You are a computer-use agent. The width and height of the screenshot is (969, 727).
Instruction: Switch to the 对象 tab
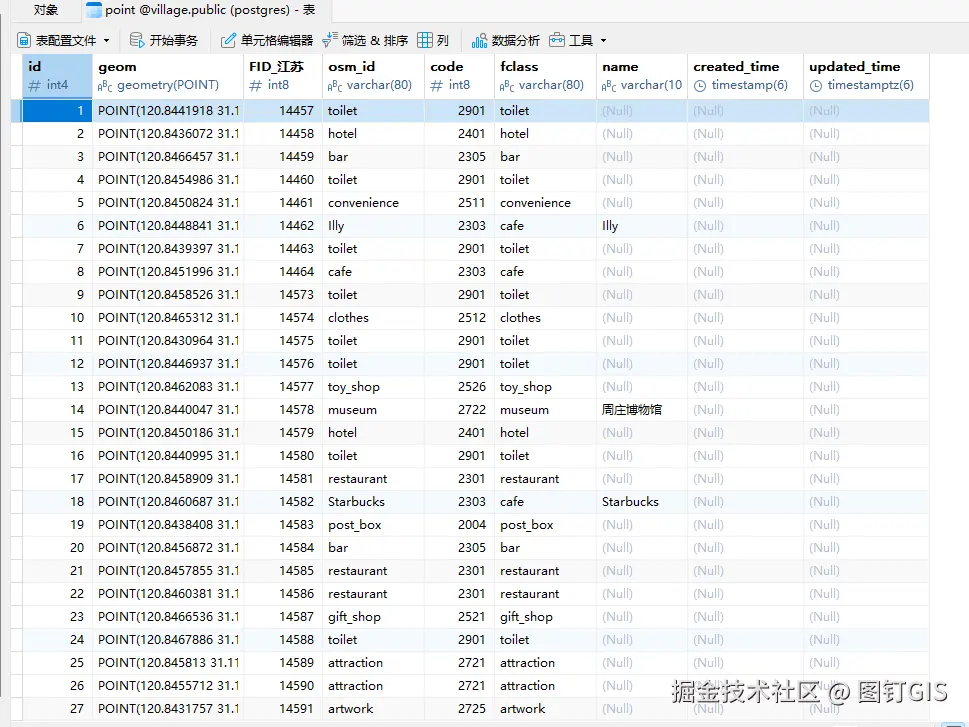(x=46, y=10)
